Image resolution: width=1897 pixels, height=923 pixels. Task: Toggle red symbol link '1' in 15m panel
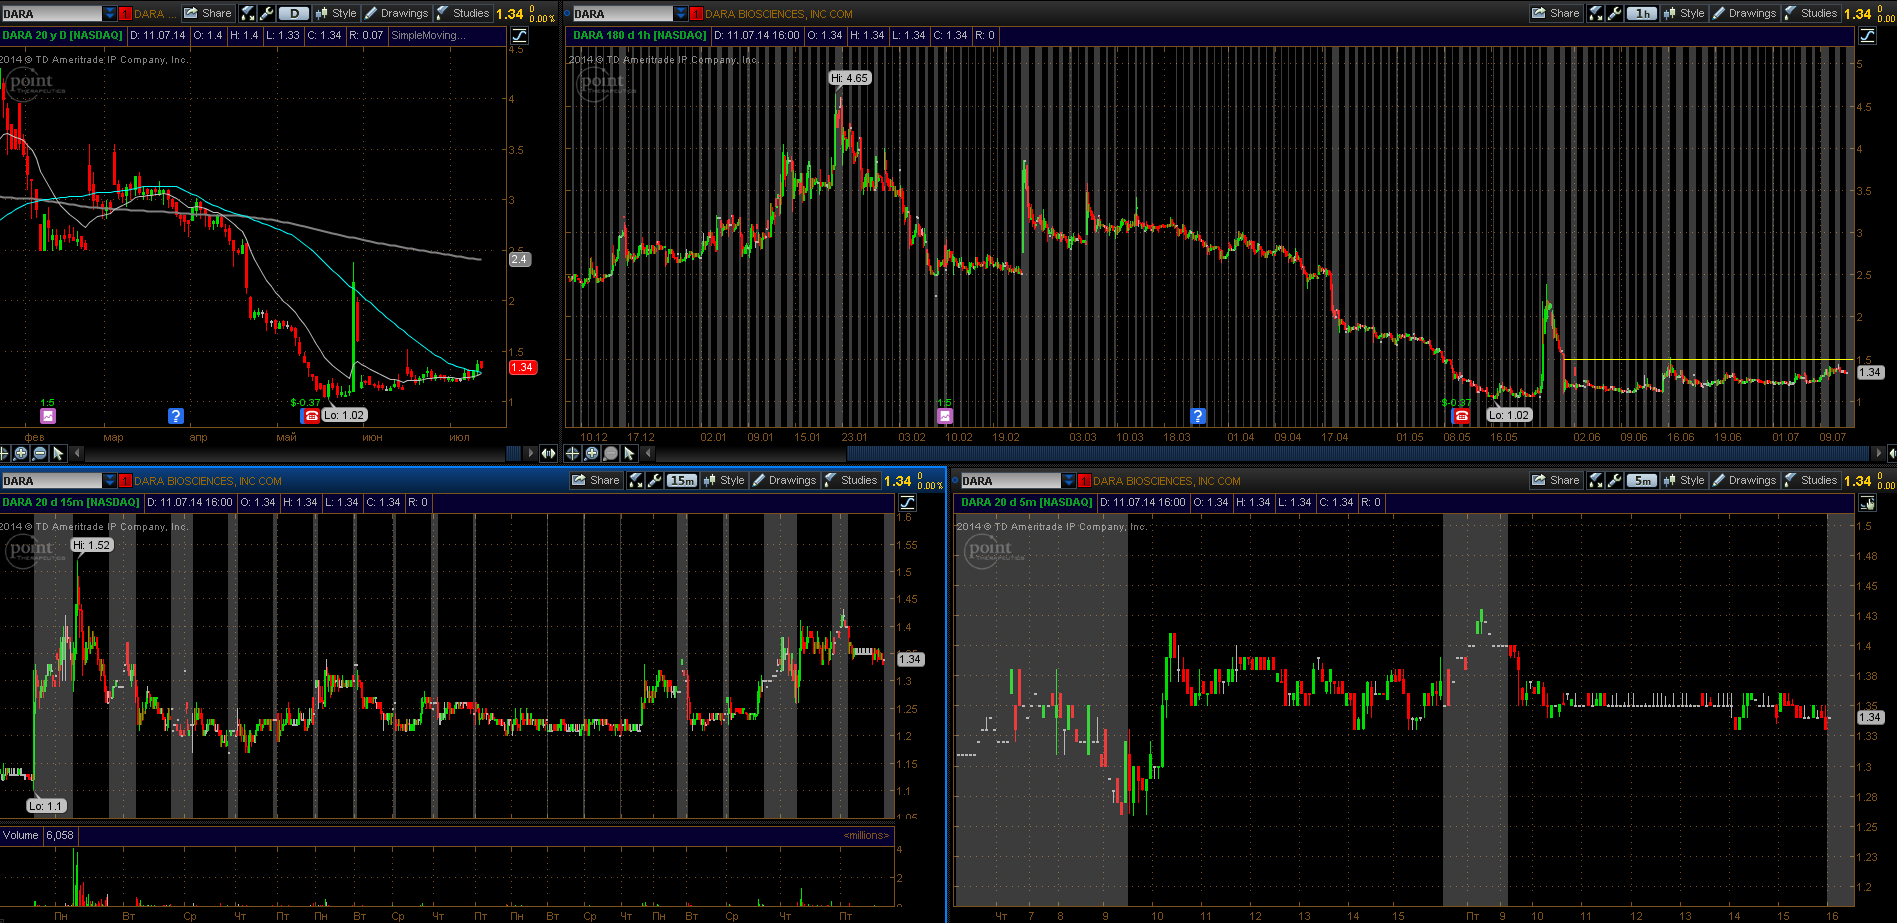[x=125, y=481]
